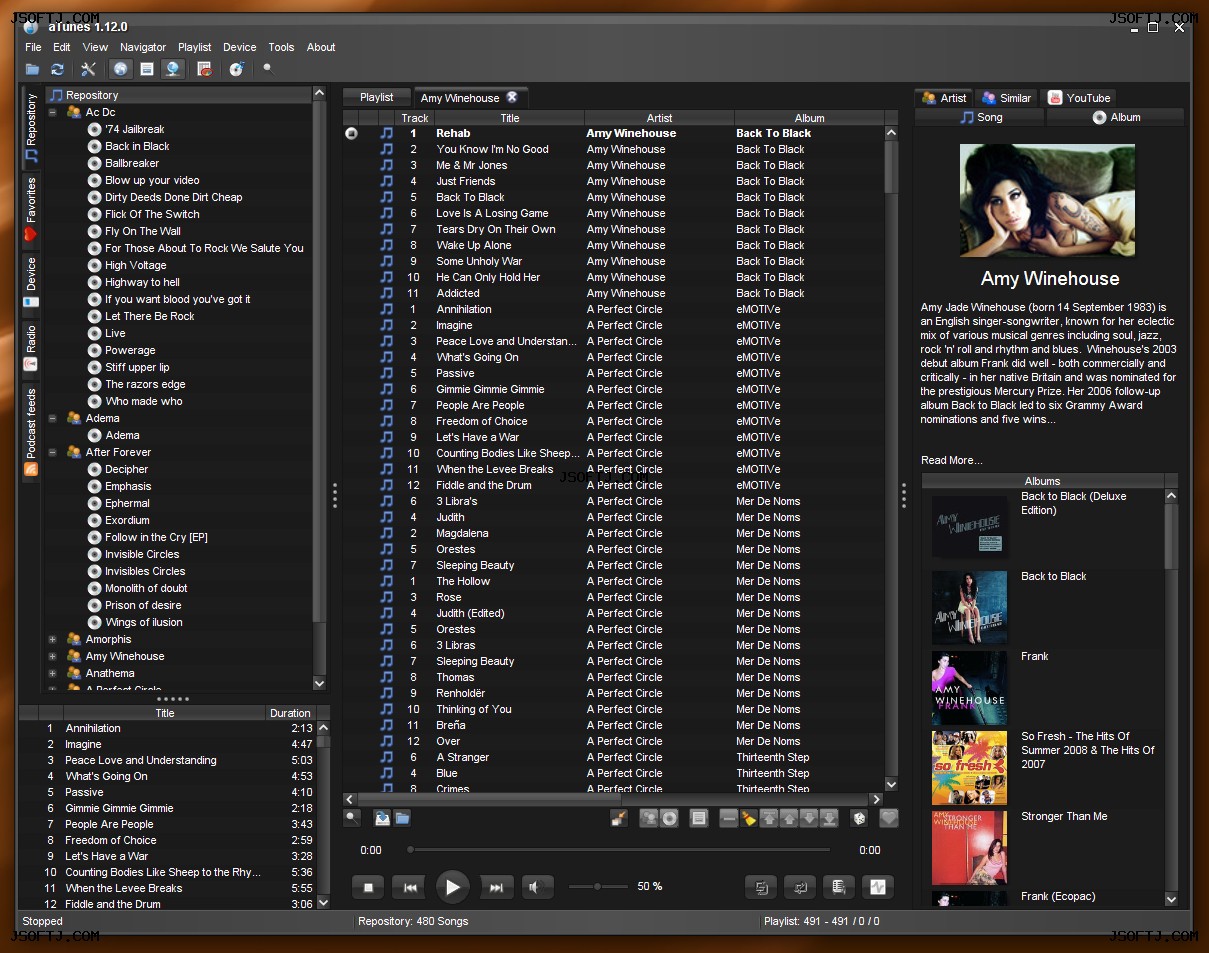Sort song list by Duration column header
The image size is (1209, 953).
(290, 713)
